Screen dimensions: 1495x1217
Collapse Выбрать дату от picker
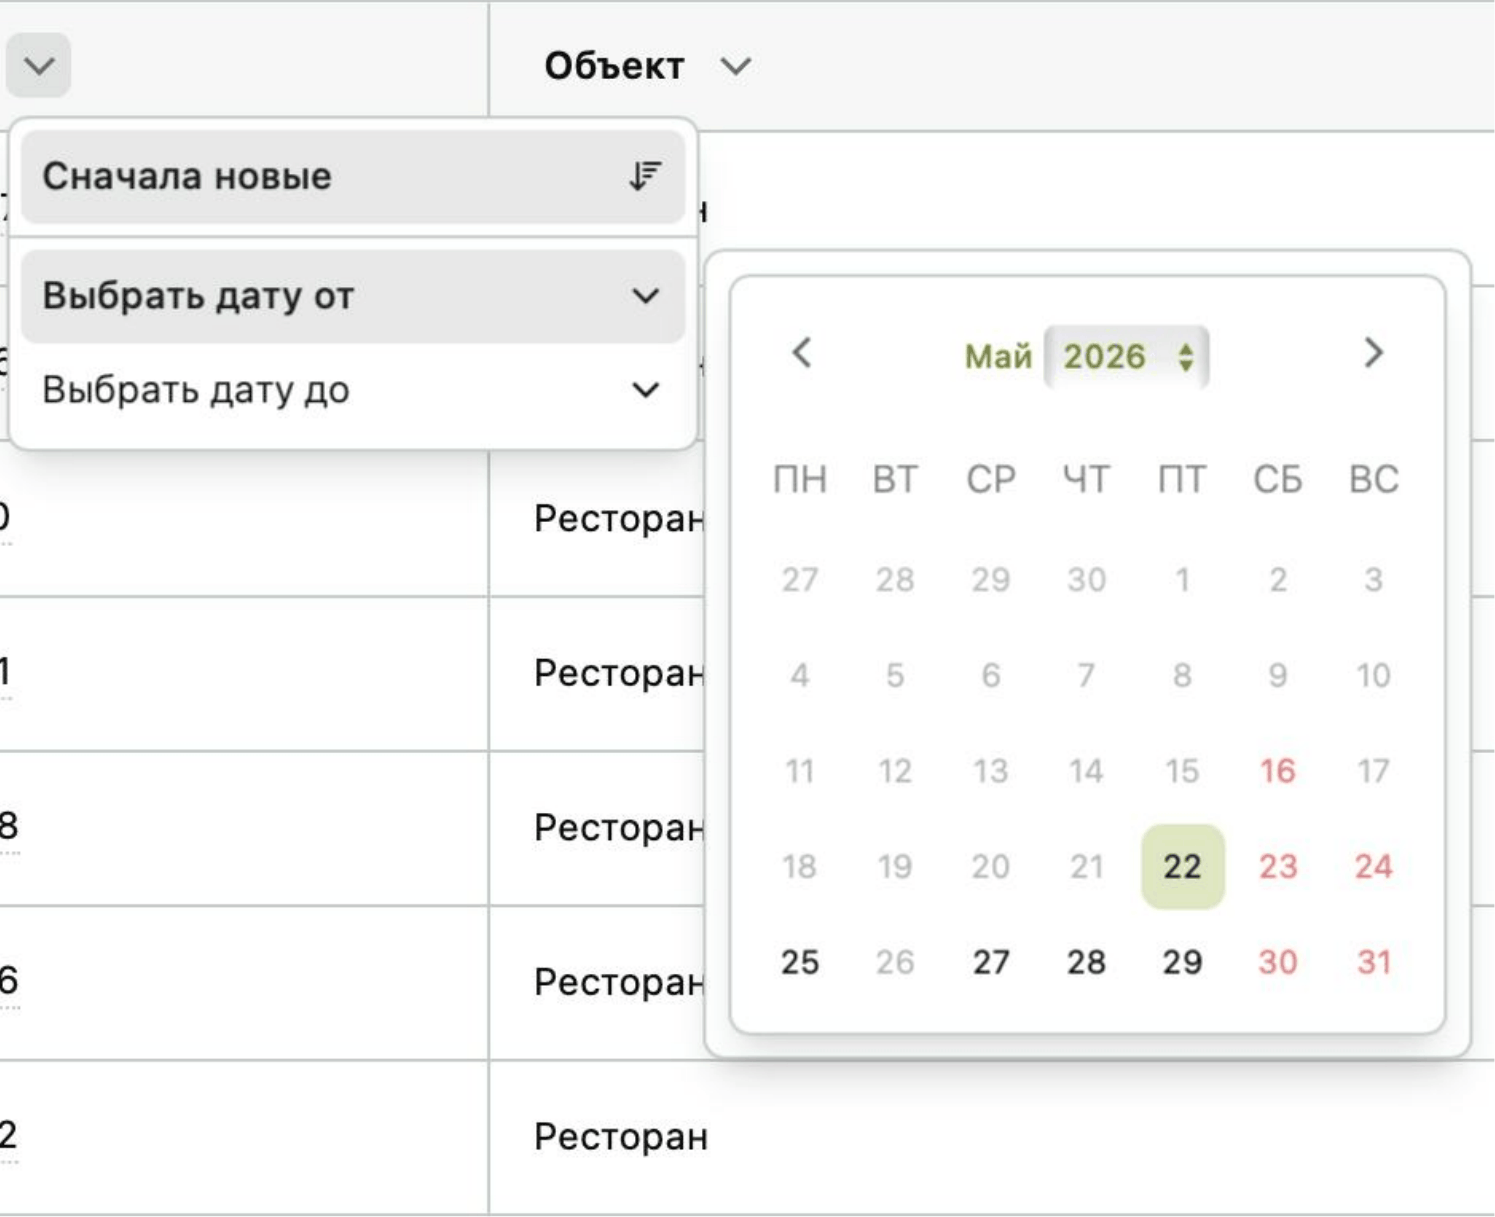pos(646,296)
